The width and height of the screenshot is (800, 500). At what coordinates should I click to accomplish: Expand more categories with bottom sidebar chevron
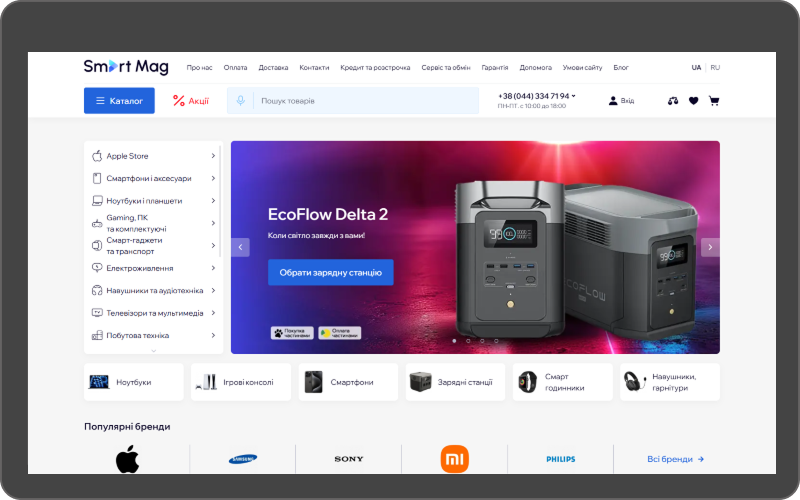pyautogui.click(x=154, y=351)
